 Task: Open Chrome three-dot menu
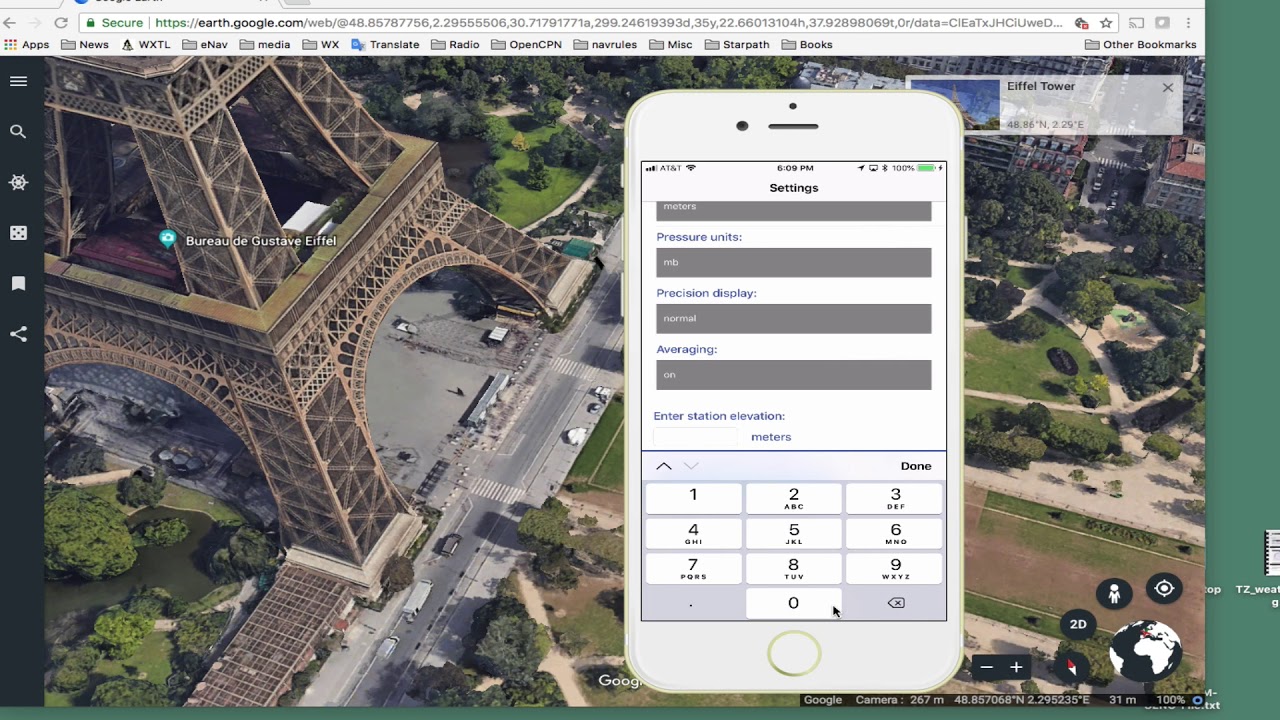click(1188, 22)
